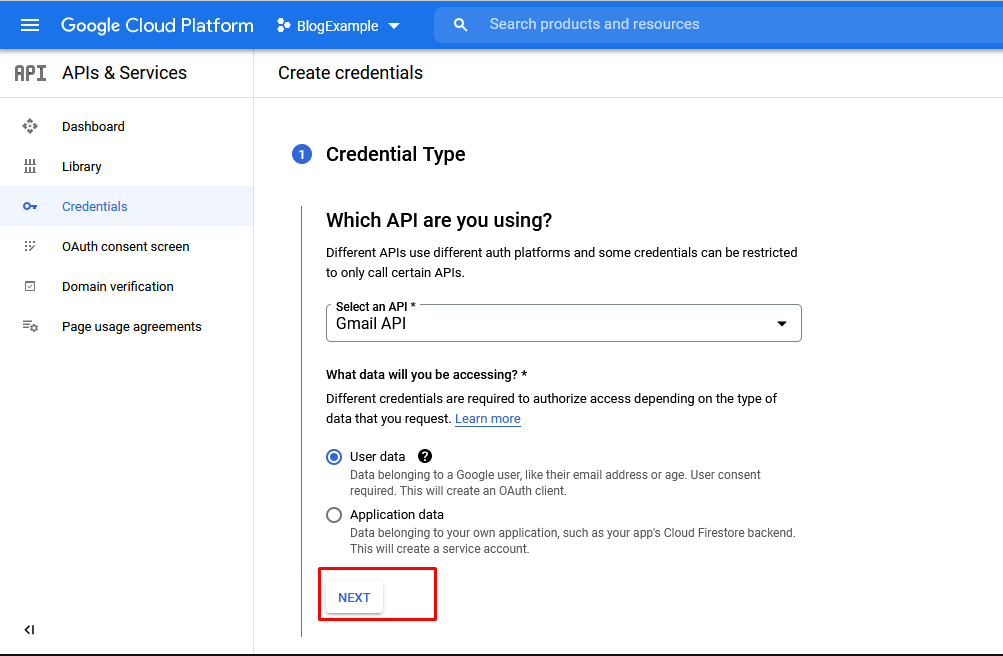Collapse the sidebar with the arrow icon
The height and width of the screenshot is (656, 1003).
tap(29, 630)
